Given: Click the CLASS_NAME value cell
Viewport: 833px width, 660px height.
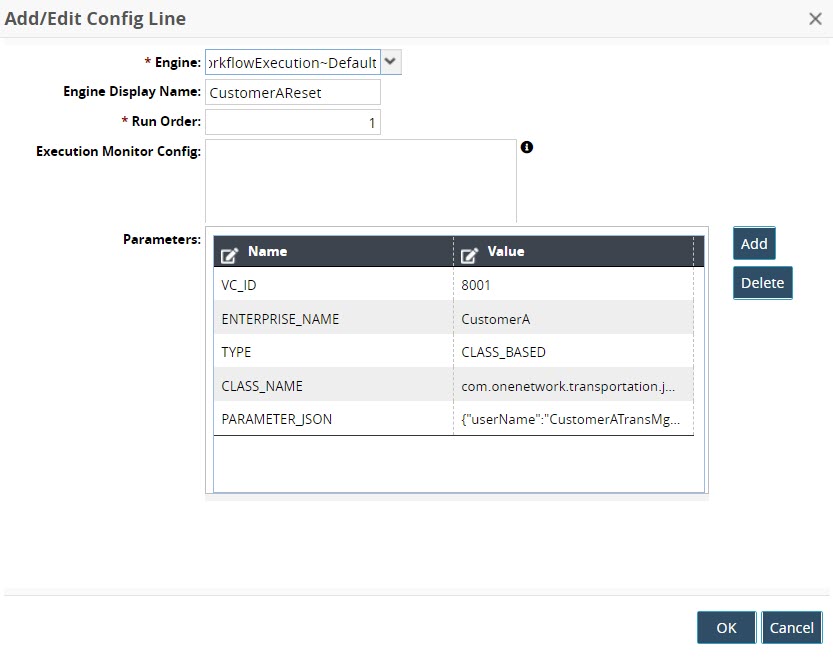Looking at the screenshot, I should (573, 386).
